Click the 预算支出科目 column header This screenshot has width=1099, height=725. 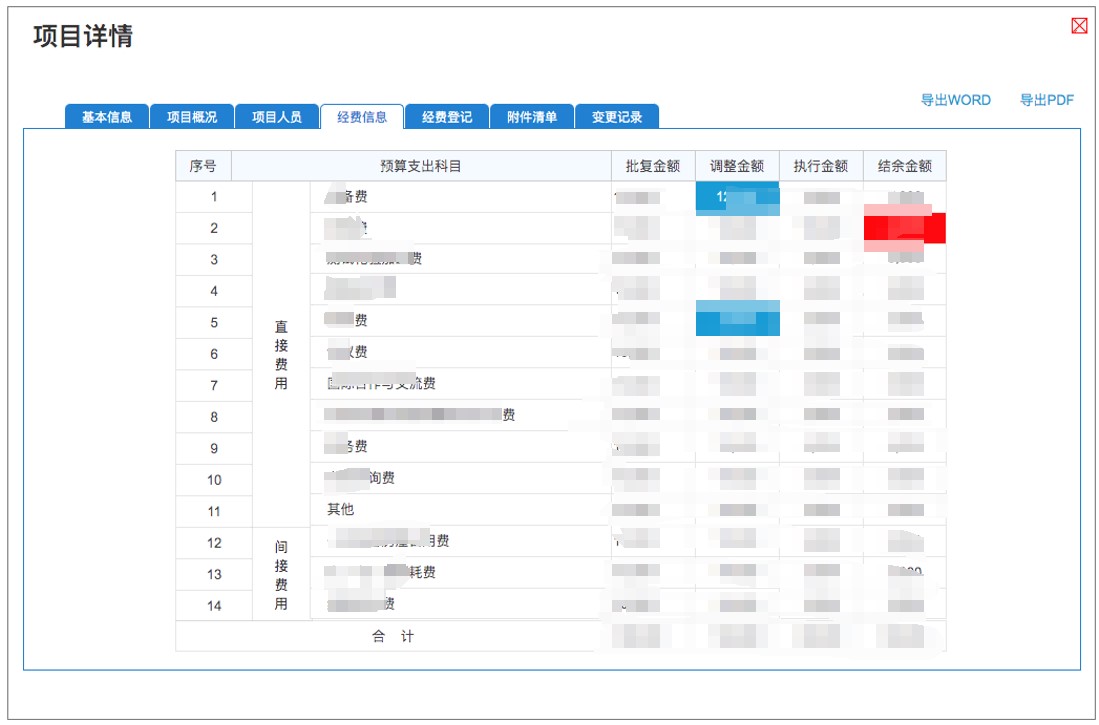(421, 166)
